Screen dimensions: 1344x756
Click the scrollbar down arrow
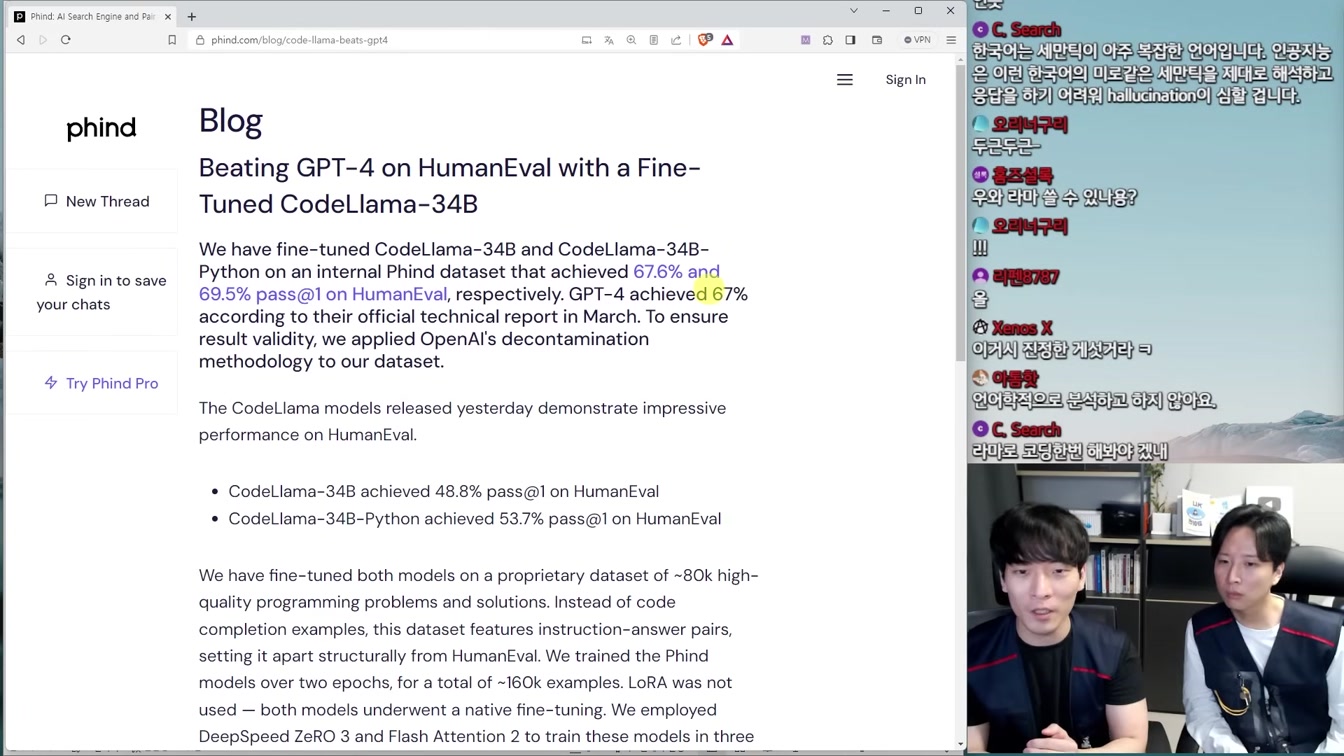961,744
